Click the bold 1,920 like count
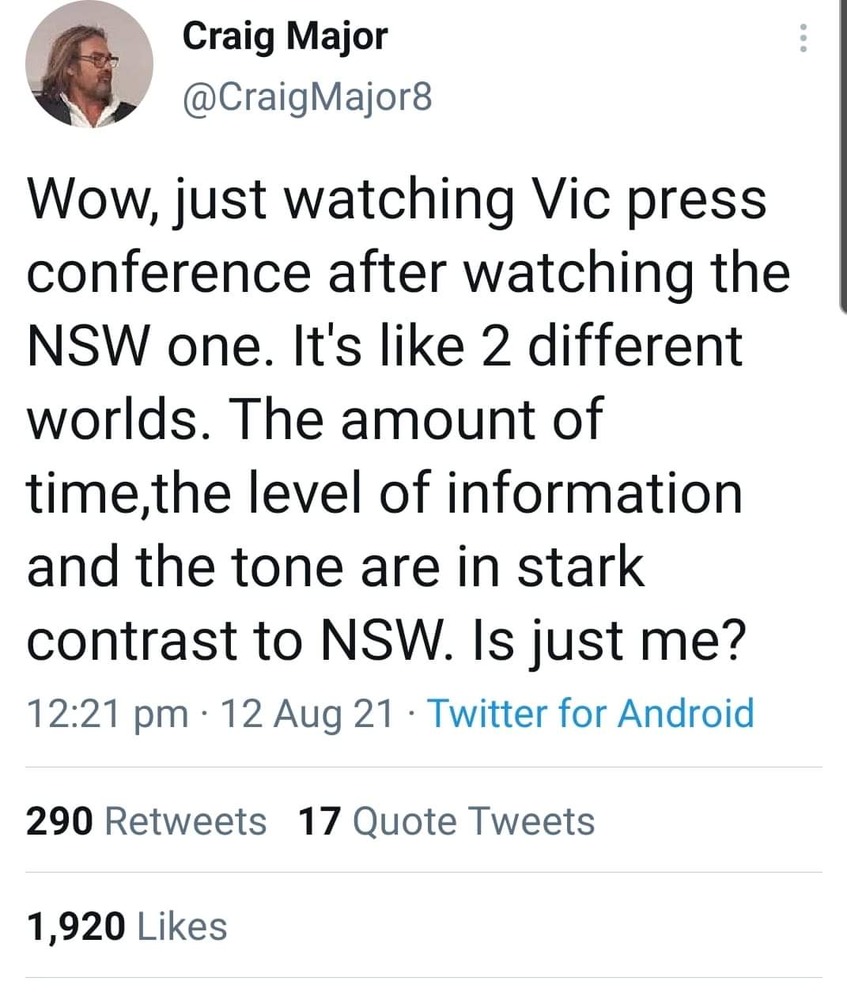The height and width of the screenshot is (1000, 847). pos(77,927)
